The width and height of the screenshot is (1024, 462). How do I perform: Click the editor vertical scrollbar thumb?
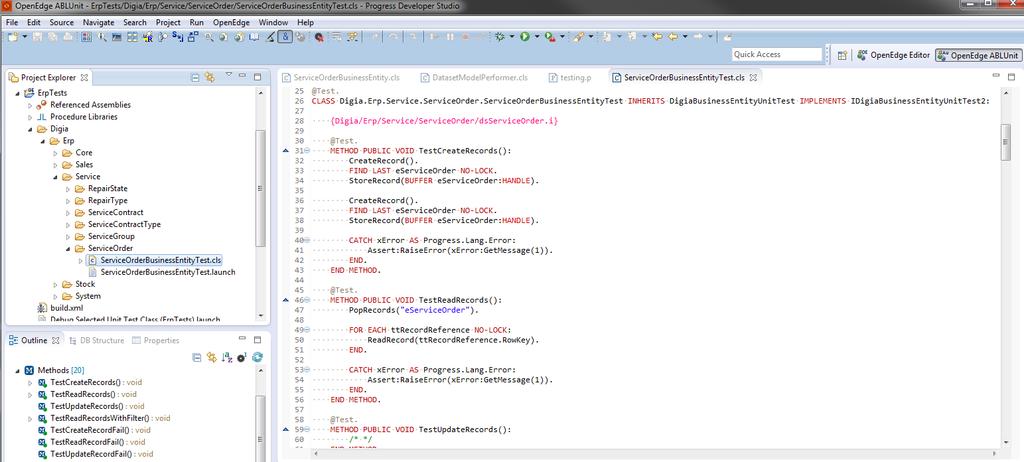pos(1006,141)
